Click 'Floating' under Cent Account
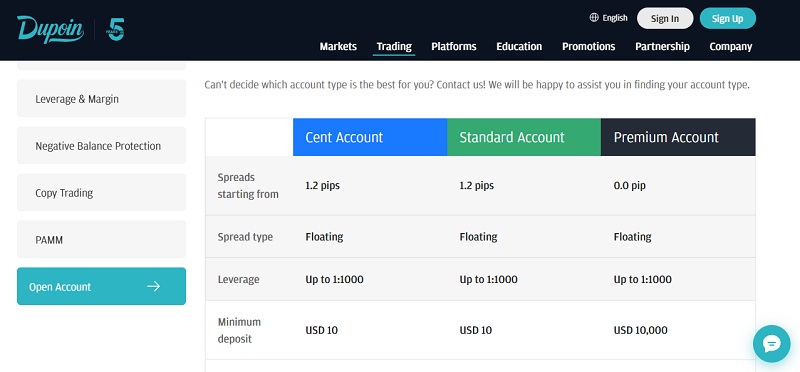Image resolution: width=800 pixels, height=372 pixels. tap(324, 237)
